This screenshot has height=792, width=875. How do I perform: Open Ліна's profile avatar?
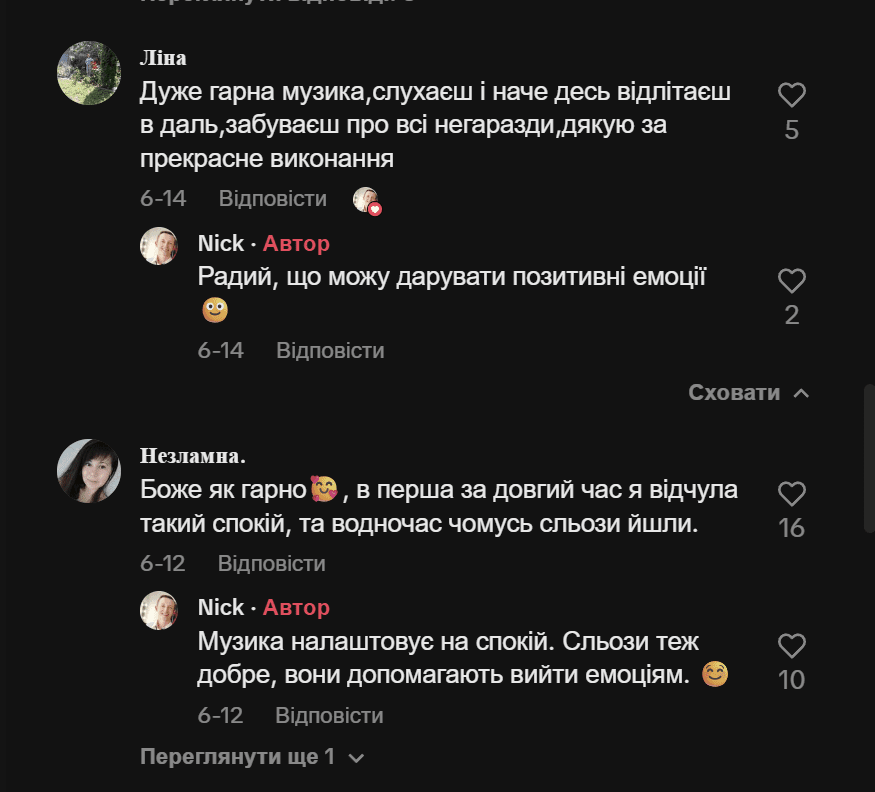[89, 73]
